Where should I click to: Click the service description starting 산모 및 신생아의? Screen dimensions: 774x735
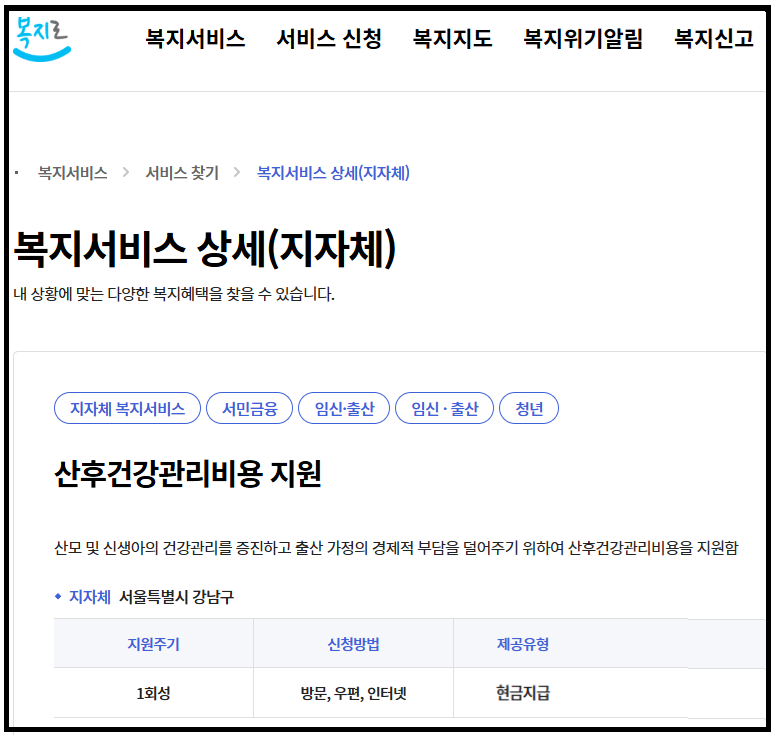[396, 547]
